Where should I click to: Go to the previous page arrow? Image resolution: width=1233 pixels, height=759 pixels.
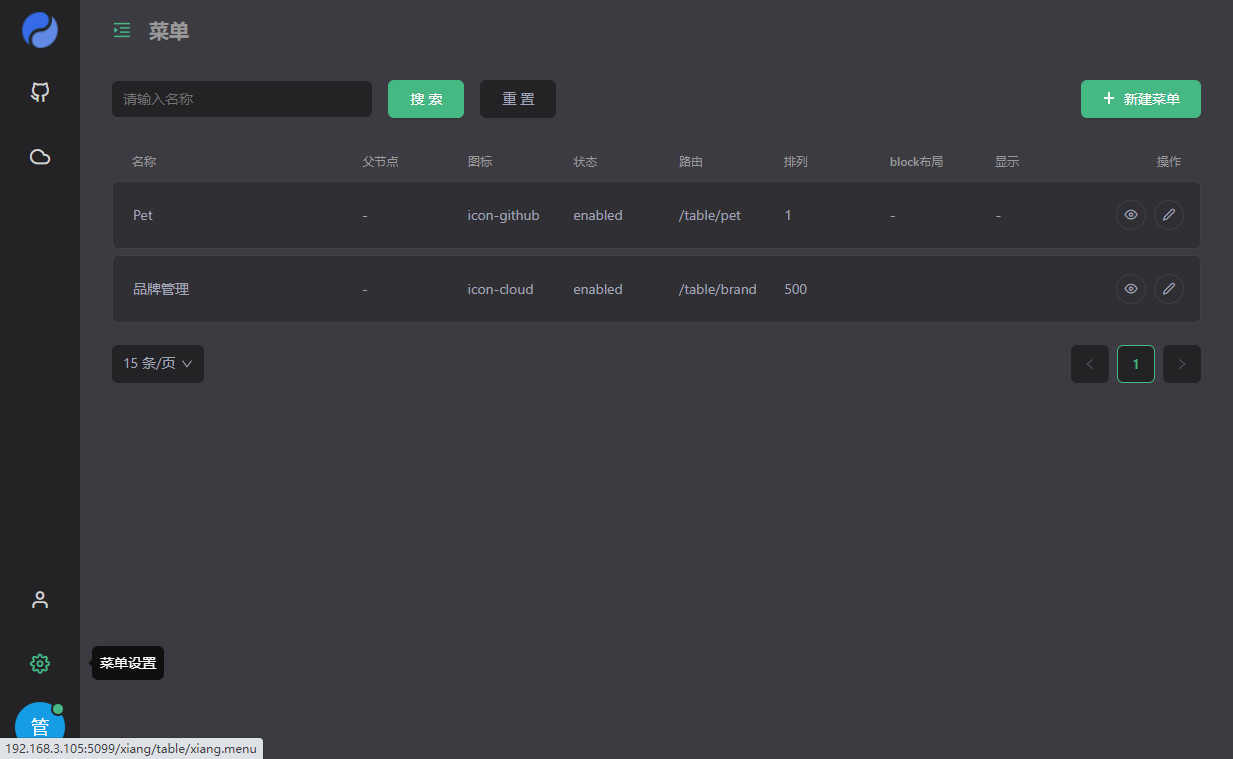[1089, 364]
